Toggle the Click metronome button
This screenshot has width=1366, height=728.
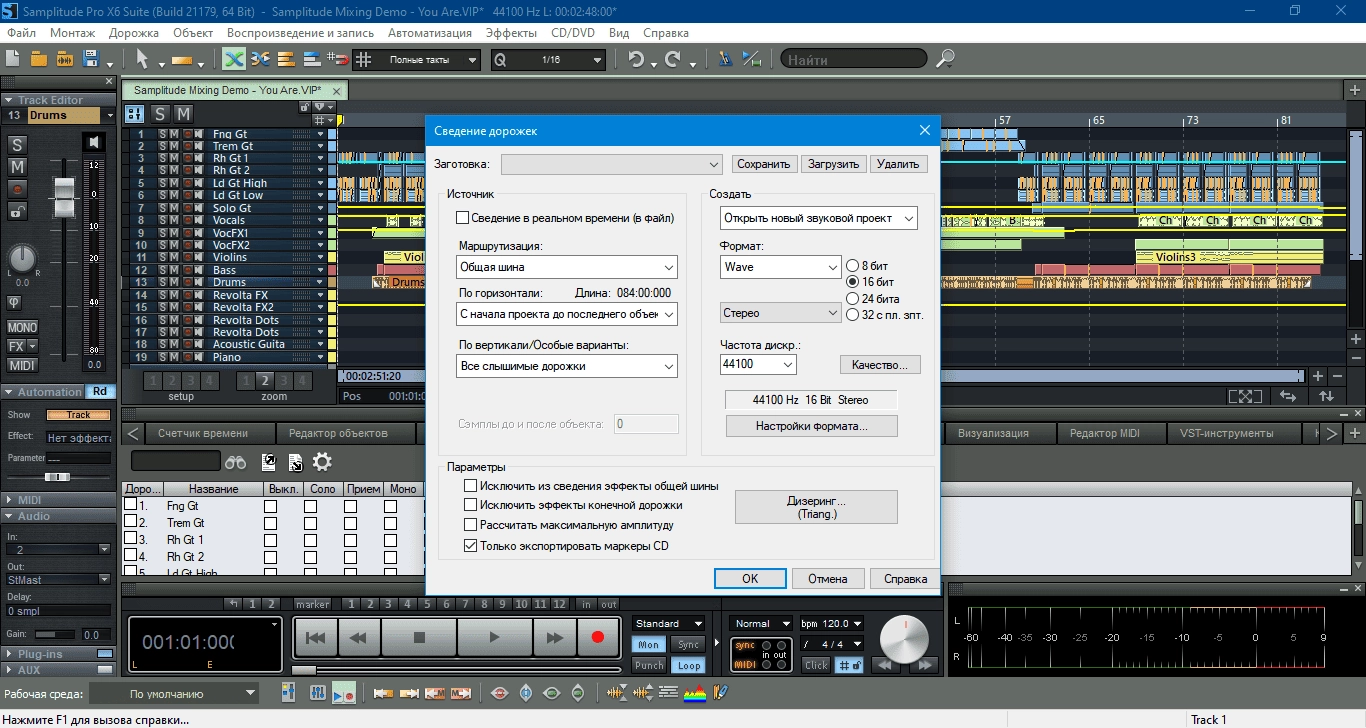pos(817,666)
